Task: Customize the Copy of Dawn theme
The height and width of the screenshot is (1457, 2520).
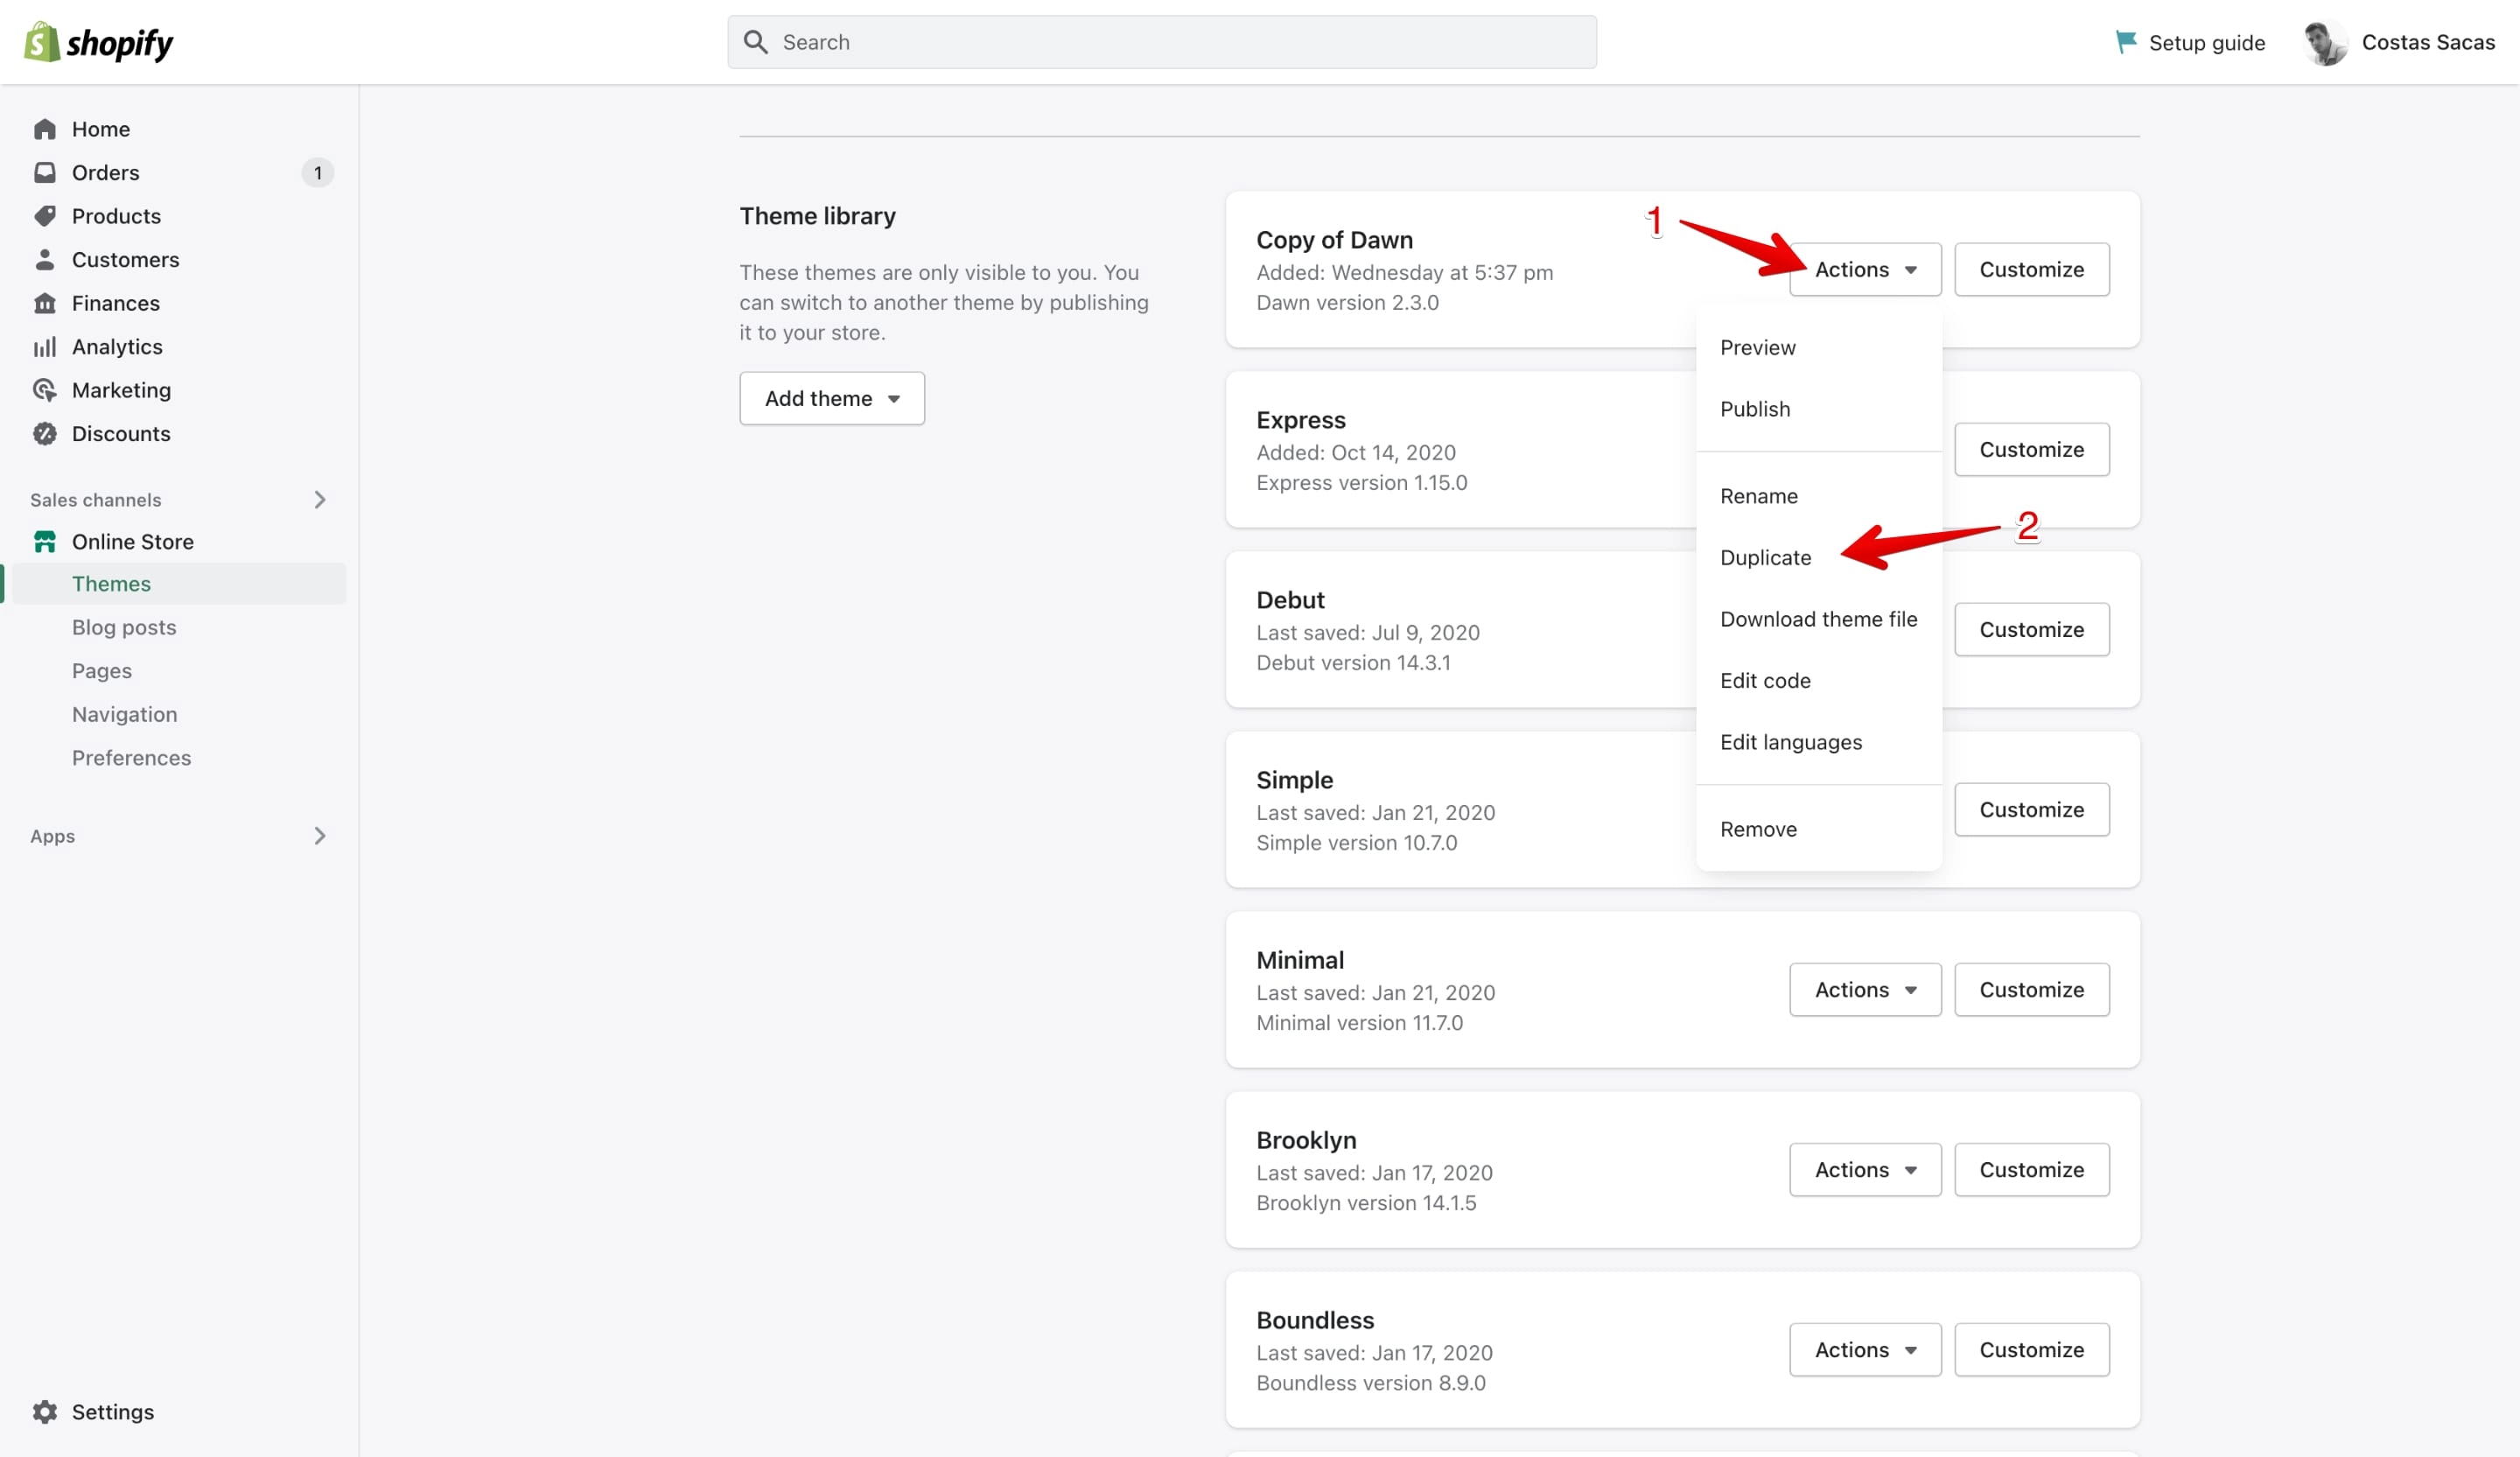Action: 2031,269
